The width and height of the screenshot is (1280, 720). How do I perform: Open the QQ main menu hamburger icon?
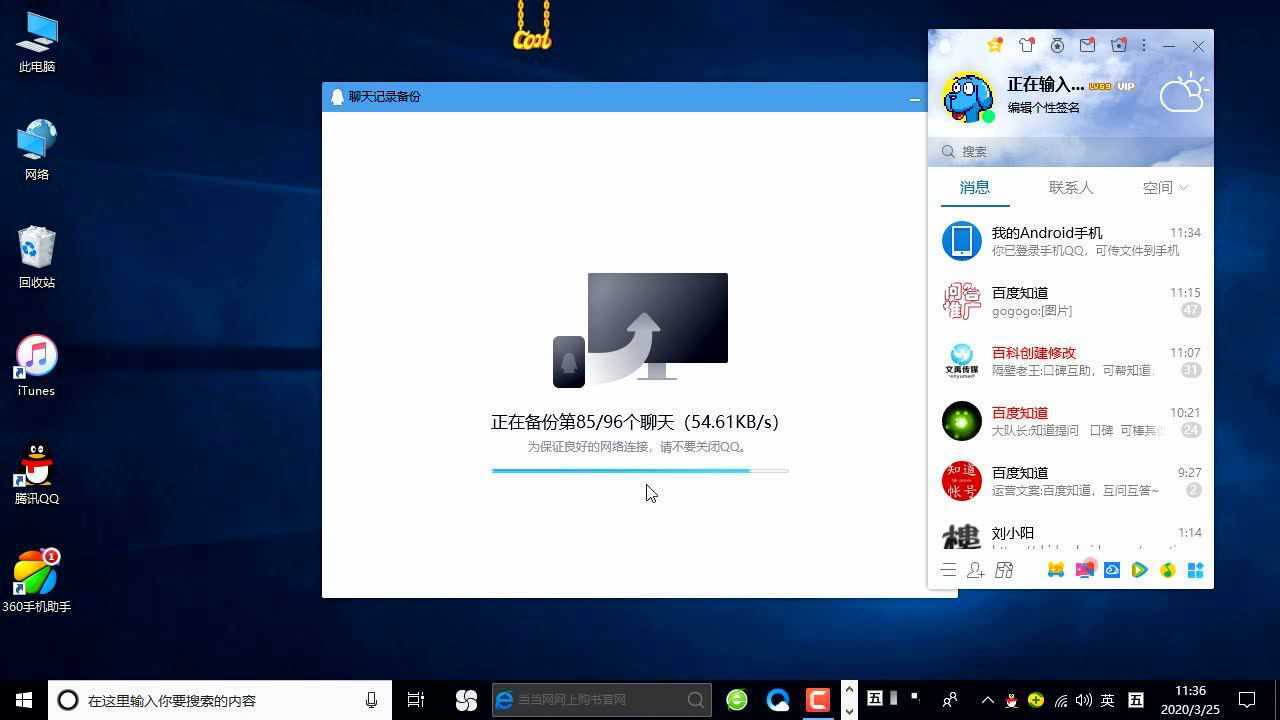948,570
